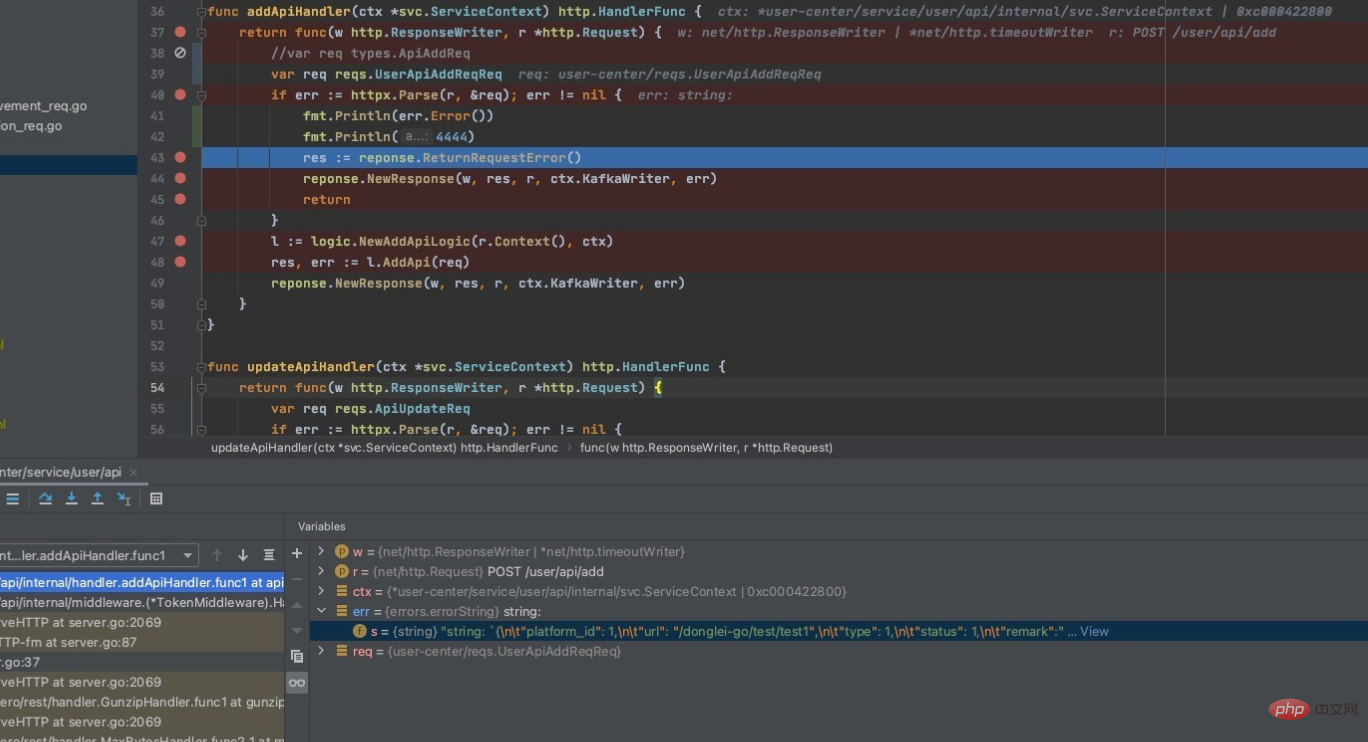The height and width of the screenshot is (742, 1368).
Task: Expand the r variable node
Action: (321, 571)
